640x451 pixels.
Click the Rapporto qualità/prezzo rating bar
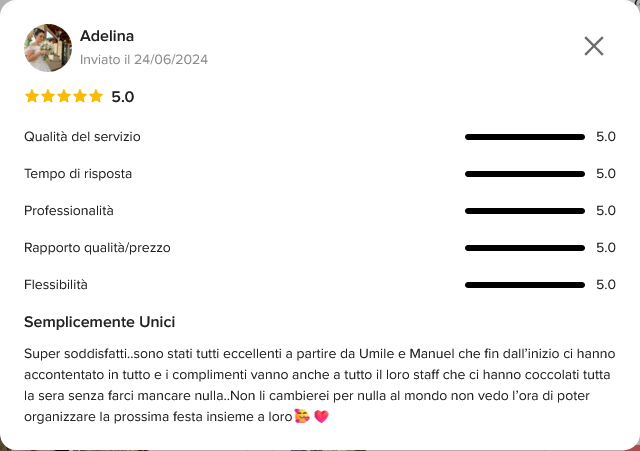click(525, 248)
